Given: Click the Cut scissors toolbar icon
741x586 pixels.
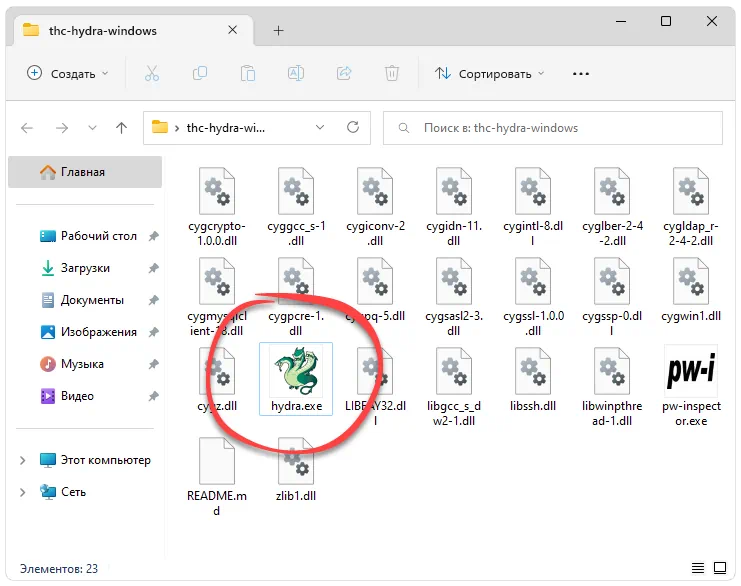Looking at the screenshot, I should tap(152, 73).
